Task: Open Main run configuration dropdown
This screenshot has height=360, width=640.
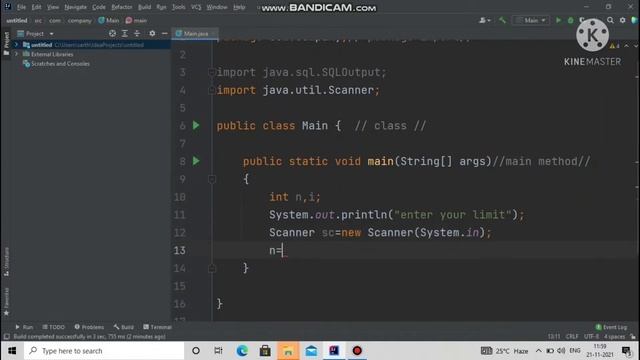Action: (x=531, y=20)
